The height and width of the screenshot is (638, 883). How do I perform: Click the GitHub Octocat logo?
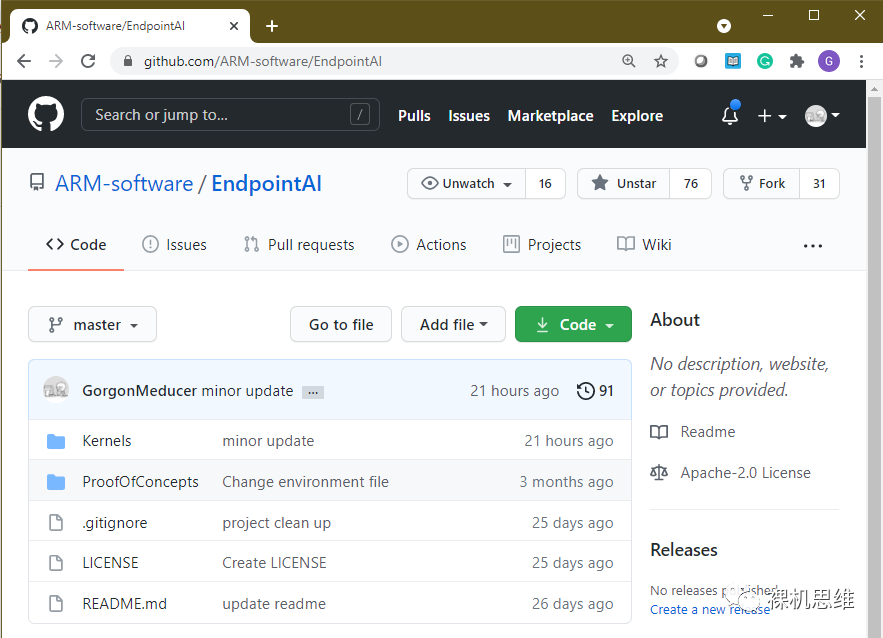click(x=46, y=115)
